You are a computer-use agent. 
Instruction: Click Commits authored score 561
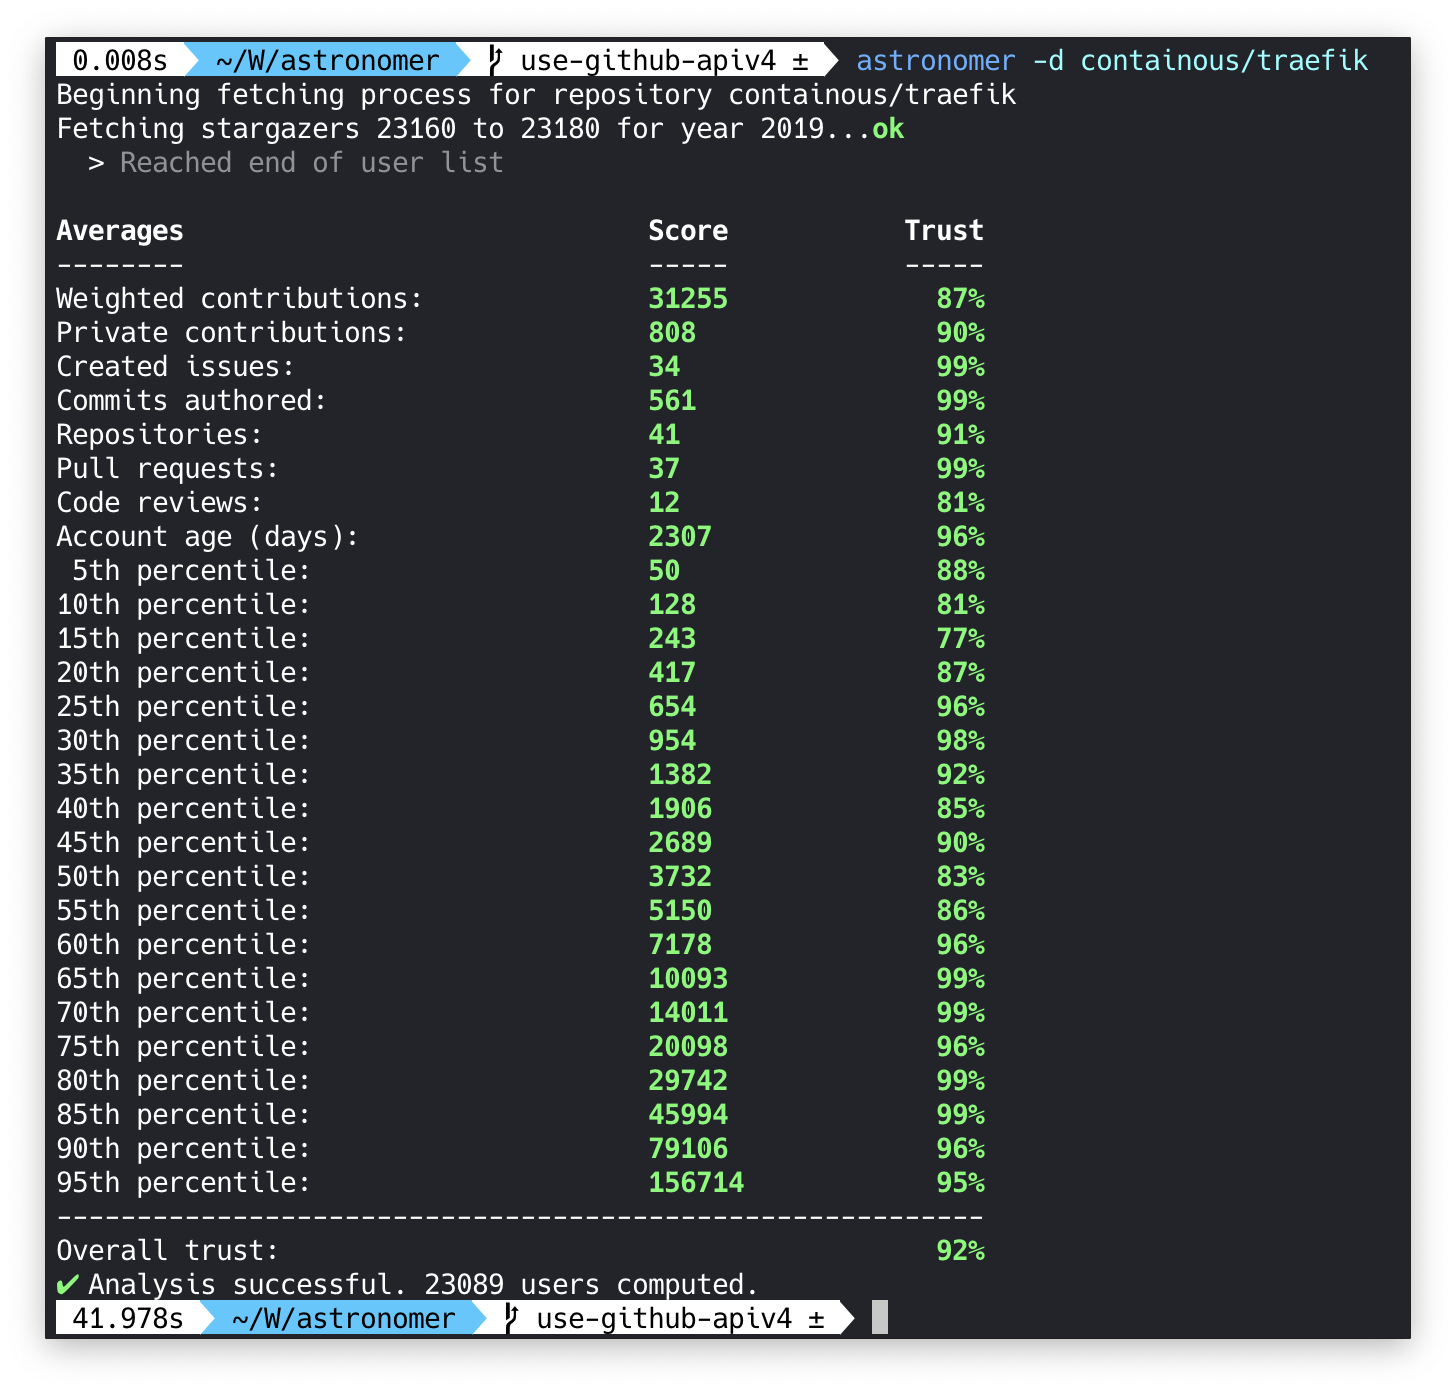pos(672,401)
